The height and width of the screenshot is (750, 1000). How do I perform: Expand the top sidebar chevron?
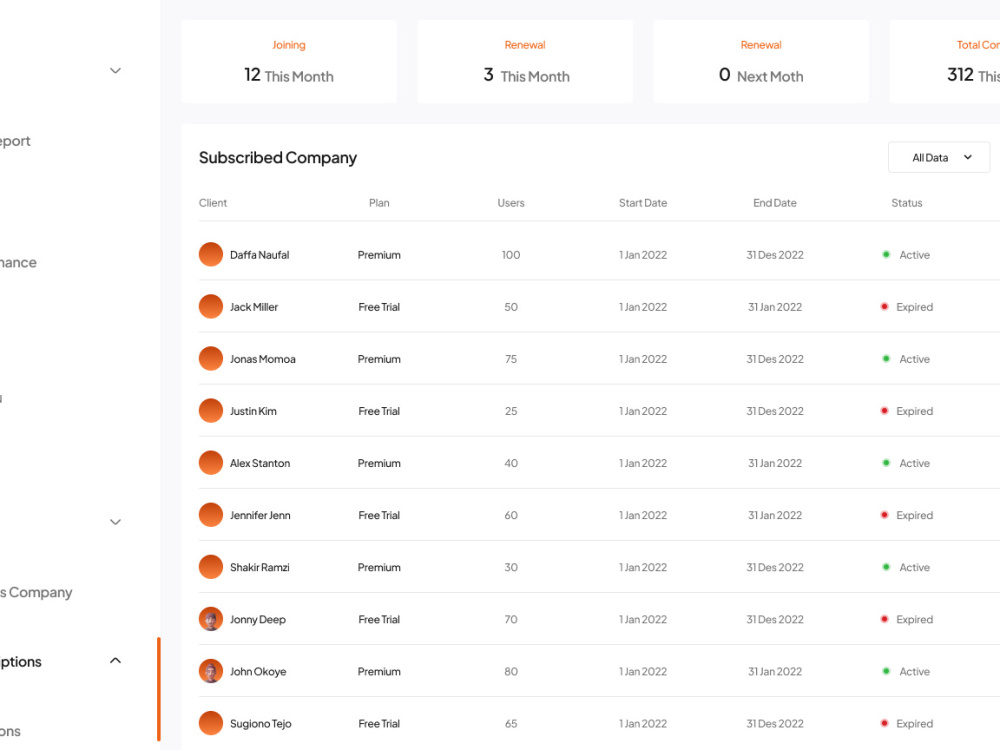pyautogui.click(x=115, y=71)
